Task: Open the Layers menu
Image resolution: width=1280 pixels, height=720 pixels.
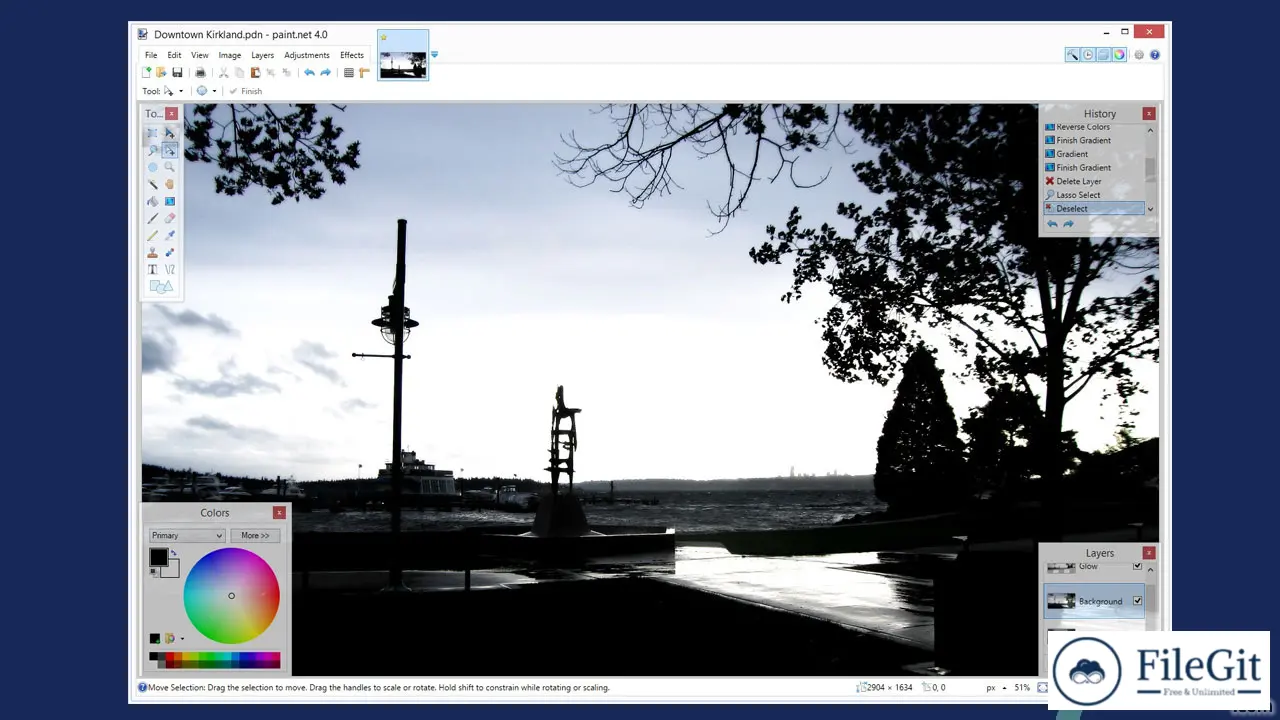Action: (262, 55)
